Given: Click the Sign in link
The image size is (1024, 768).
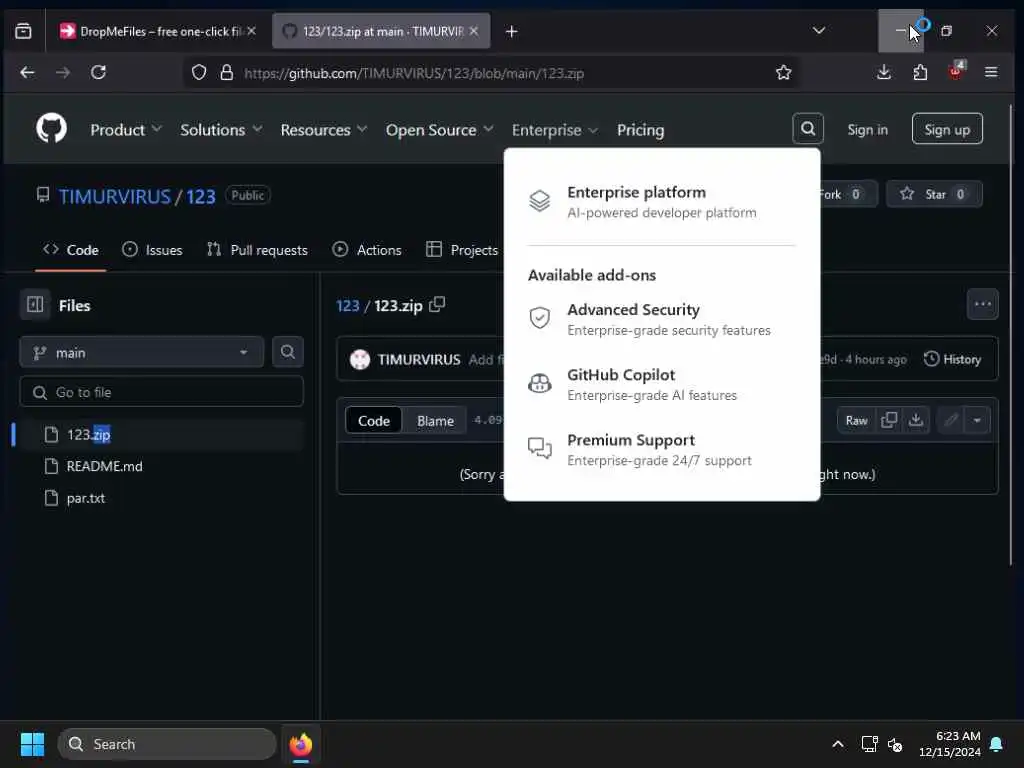Looking at the screenshot, I should tap(867, 129).
